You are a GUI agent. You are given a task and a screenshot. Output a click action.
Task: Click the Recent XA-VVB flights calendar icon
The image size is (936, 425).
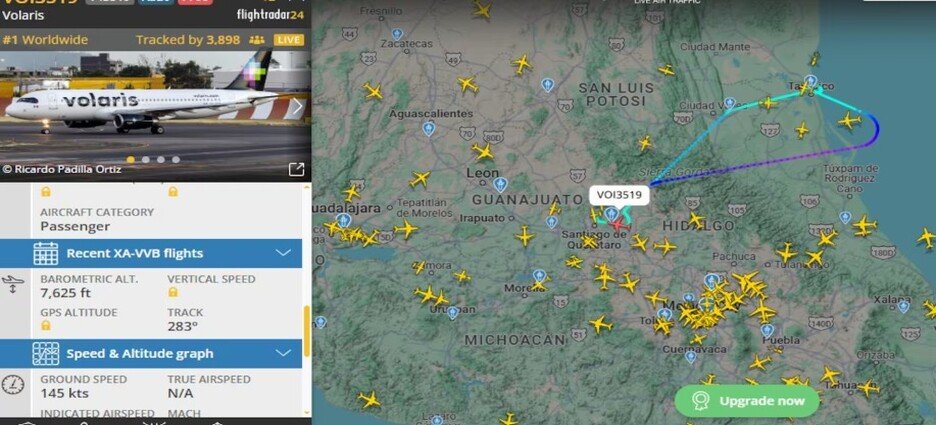(x=45, y=253)
